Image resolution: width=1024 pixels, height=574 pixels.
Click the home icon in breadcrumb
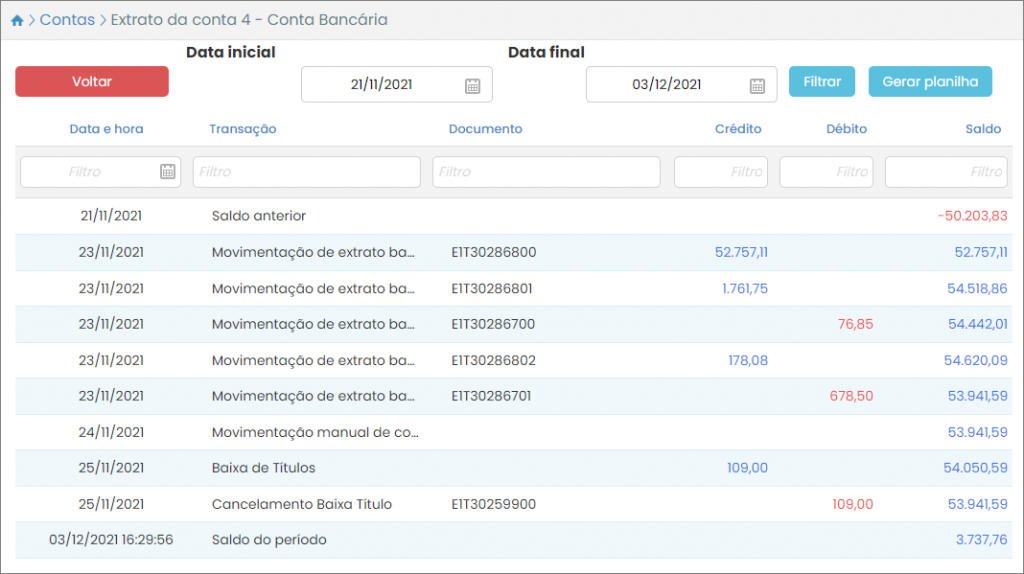click(17, 20)
